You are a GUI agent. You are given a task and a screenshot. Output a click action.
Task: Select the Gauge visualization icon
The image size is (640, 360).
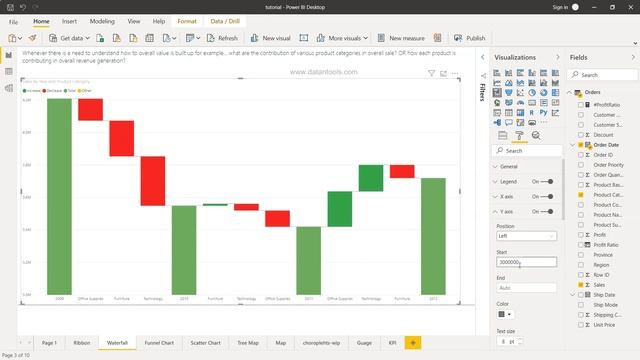point(520,103)
